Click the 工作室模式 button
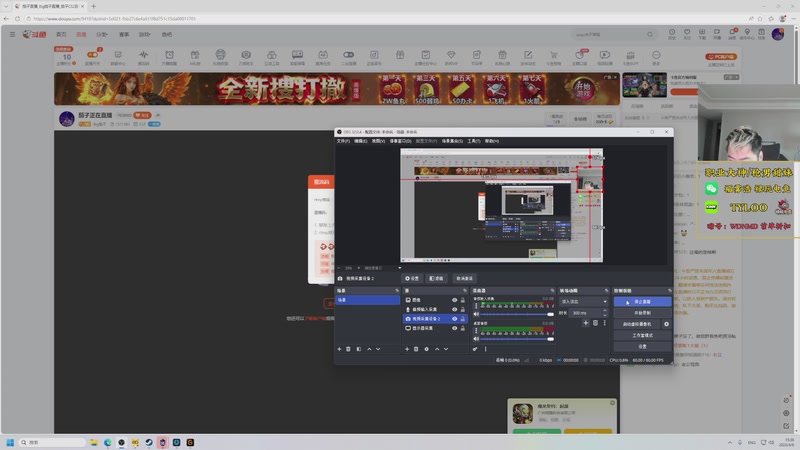The height and width of the screenshot is (450, 800). (x=642, y=335)
